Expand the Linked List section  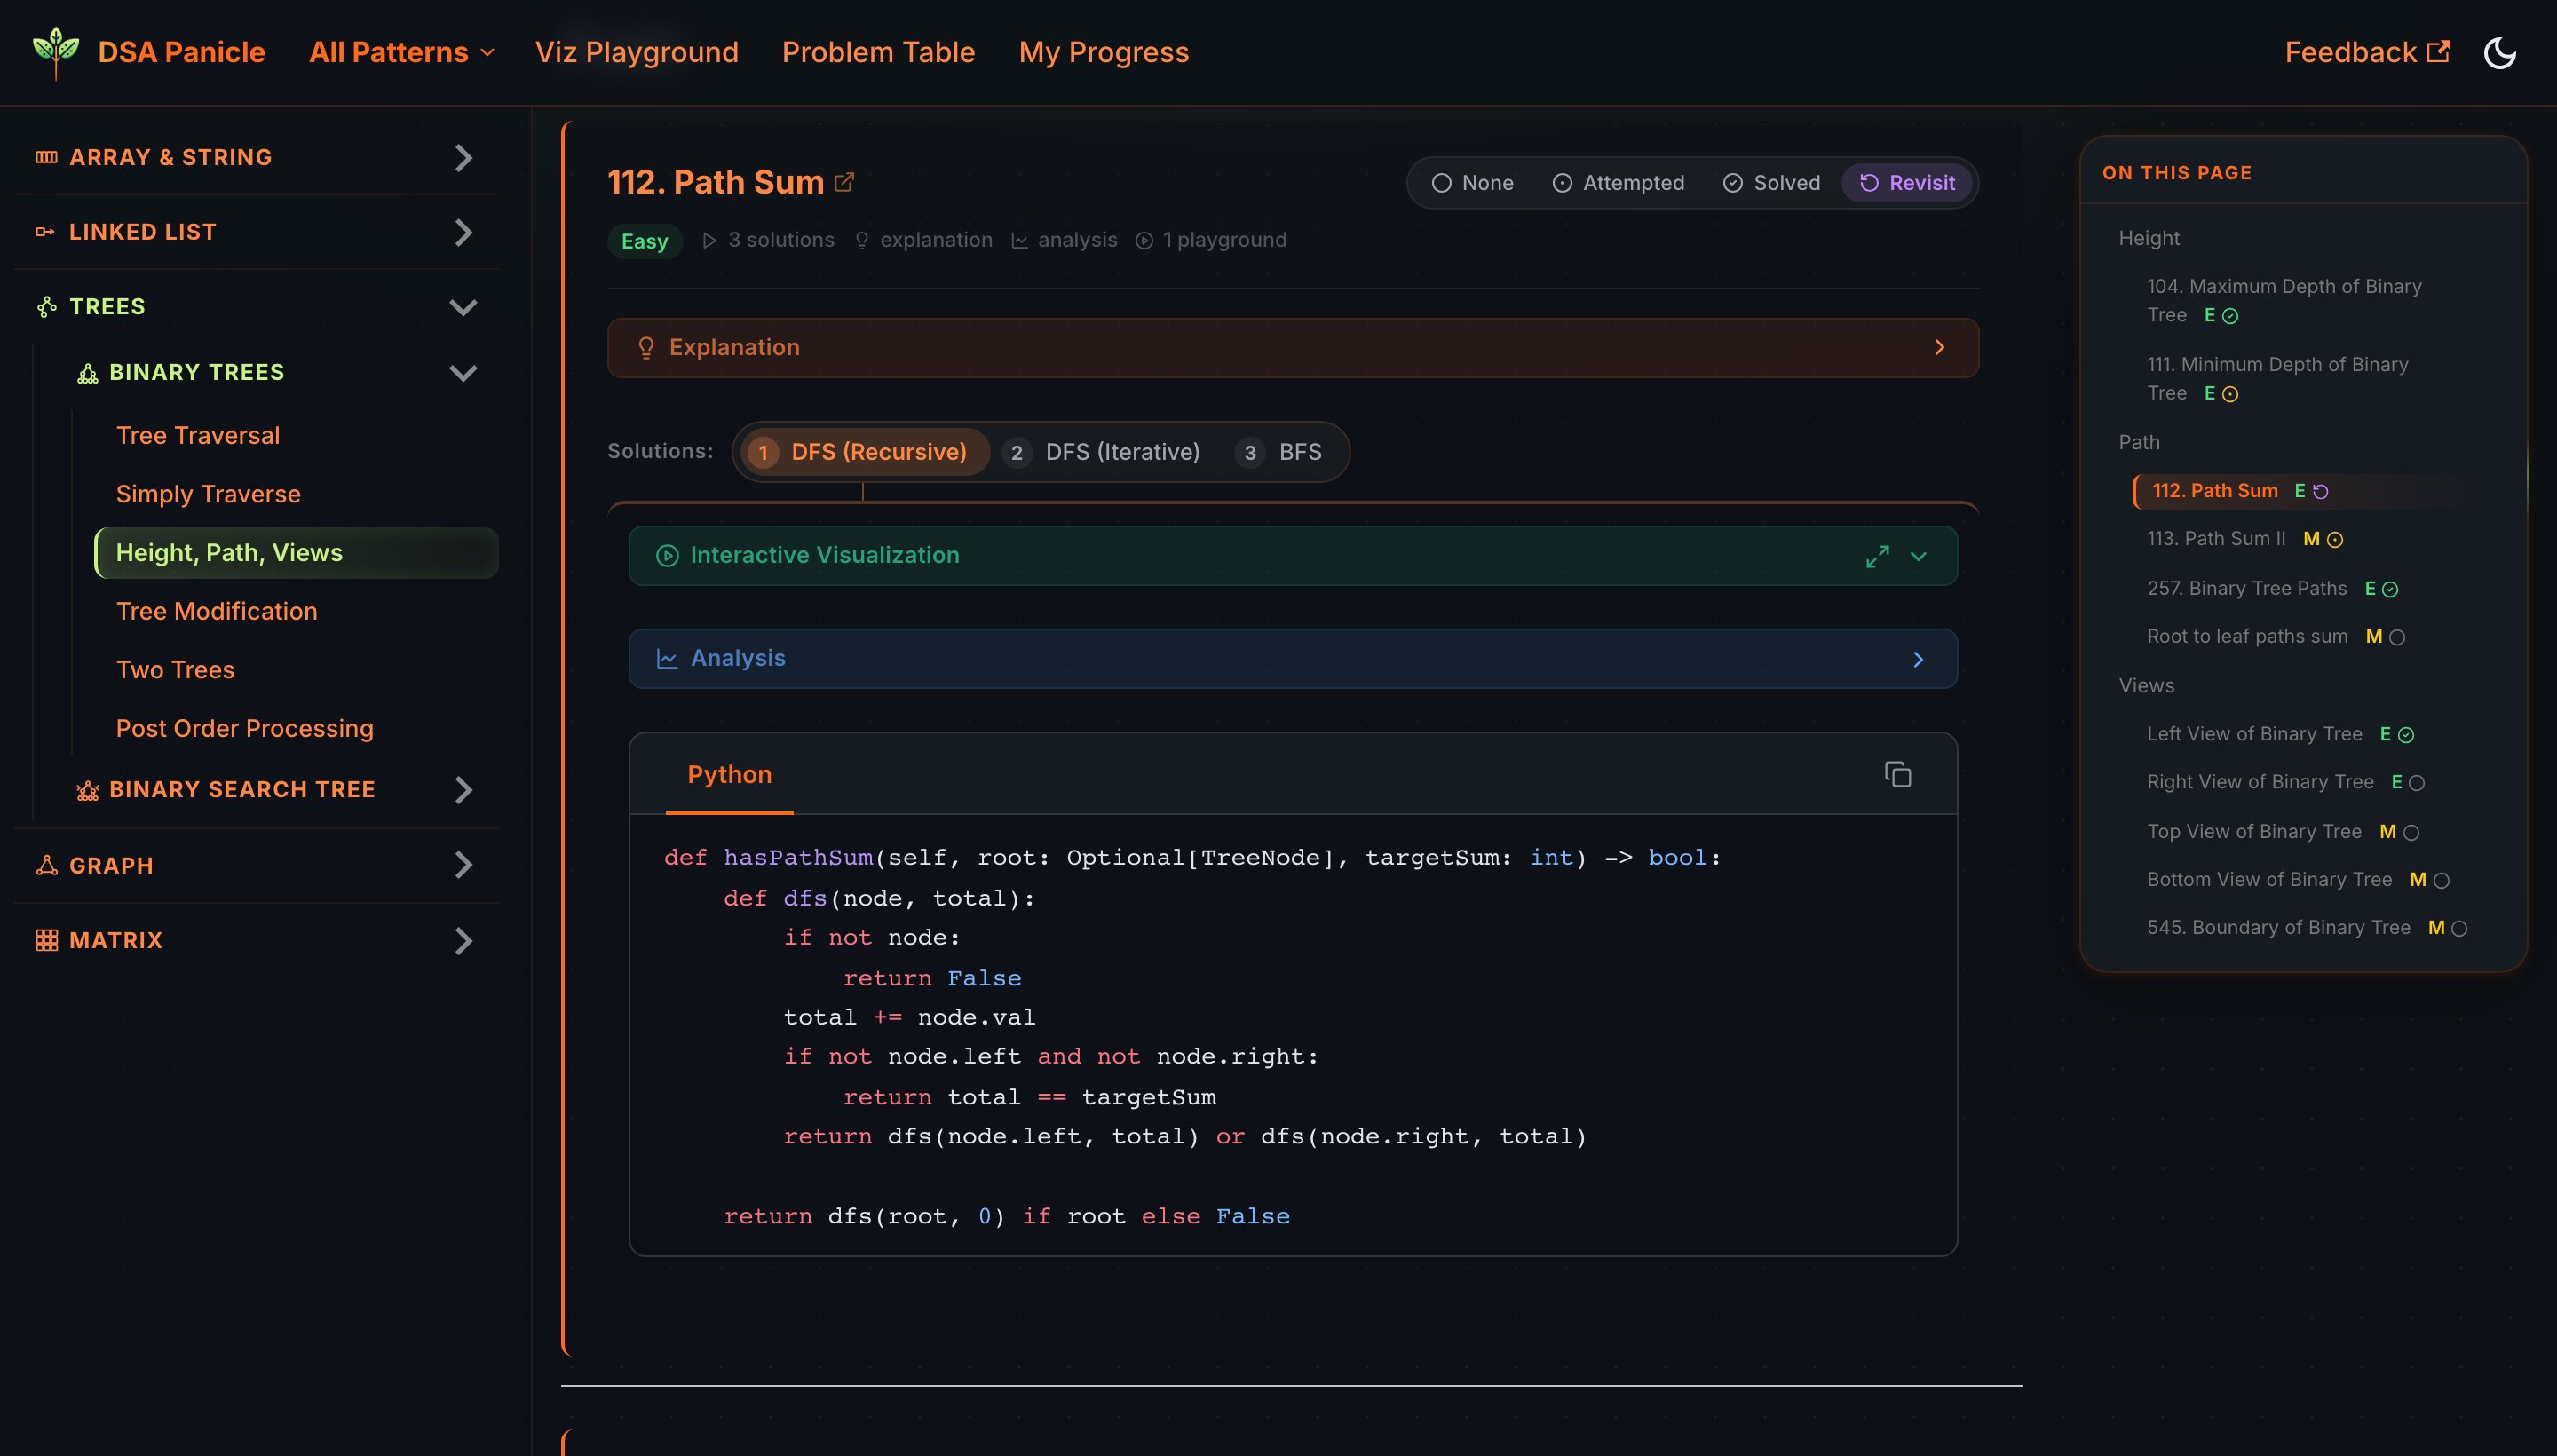coord(462,232)
